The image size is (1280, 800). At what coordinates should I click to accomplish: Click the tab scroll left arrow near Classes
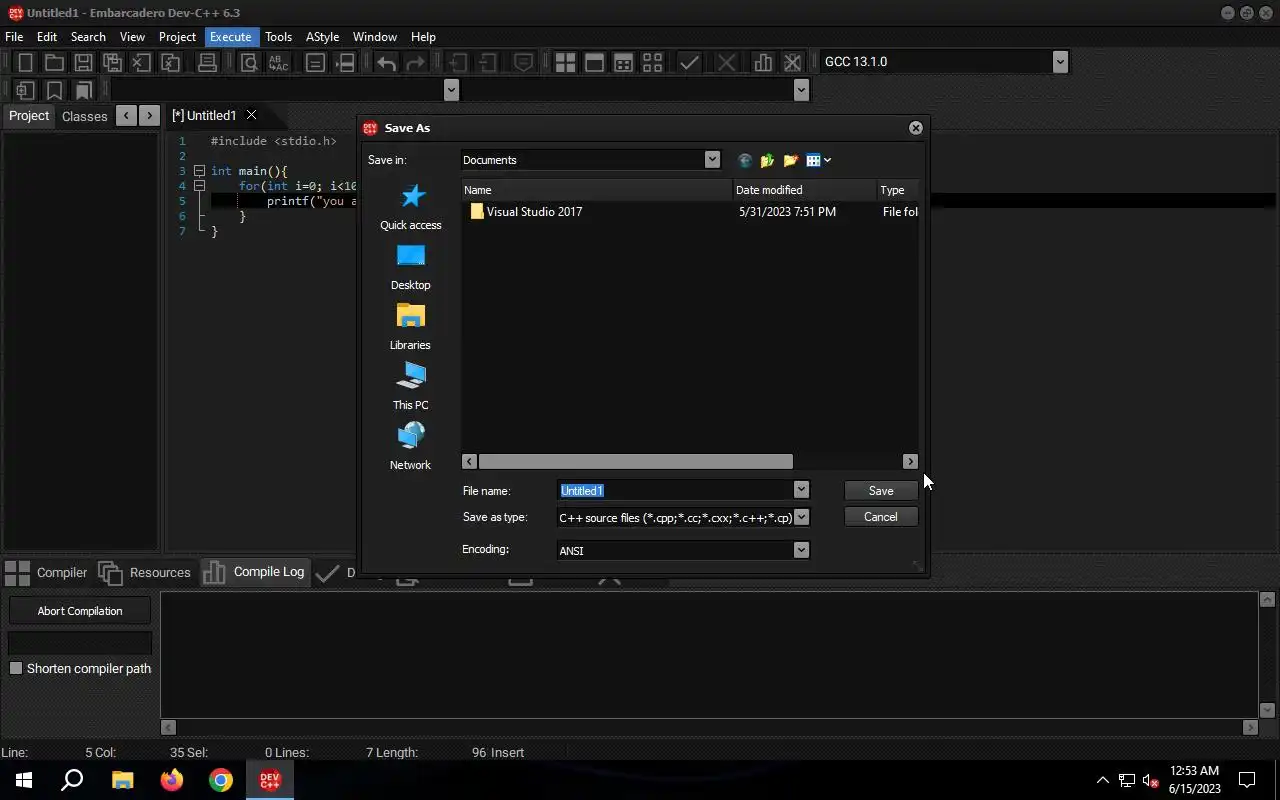[x=126, y=116]
